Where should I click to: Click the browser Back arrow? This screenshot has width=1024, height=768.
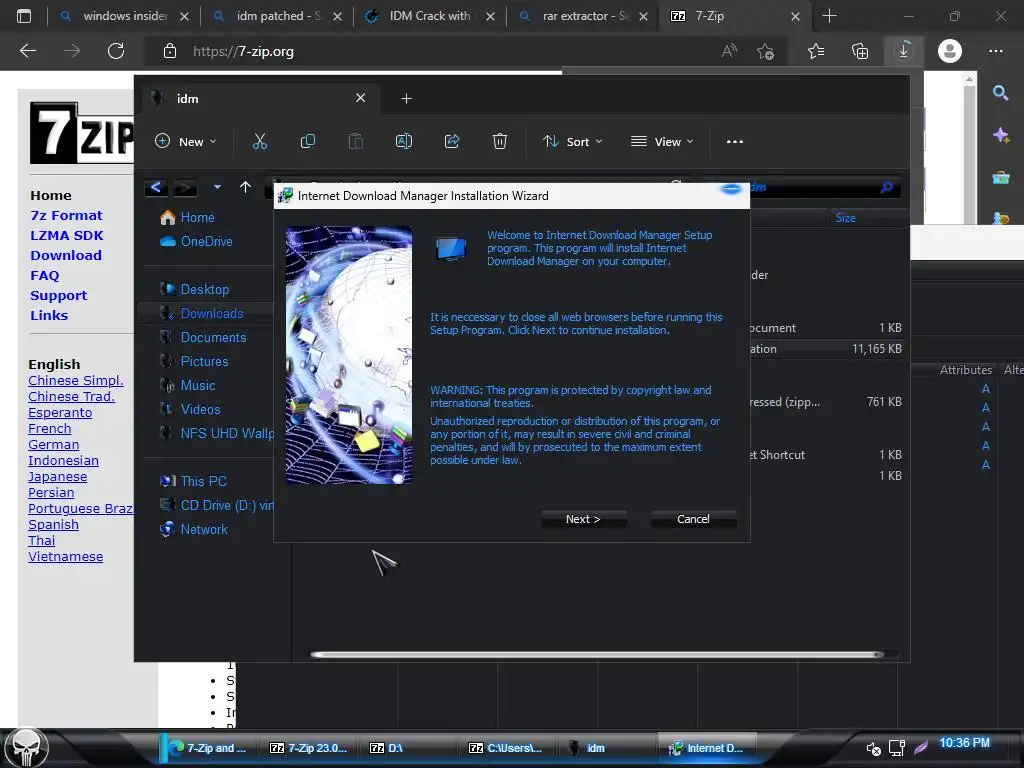[x=28, y=51]
